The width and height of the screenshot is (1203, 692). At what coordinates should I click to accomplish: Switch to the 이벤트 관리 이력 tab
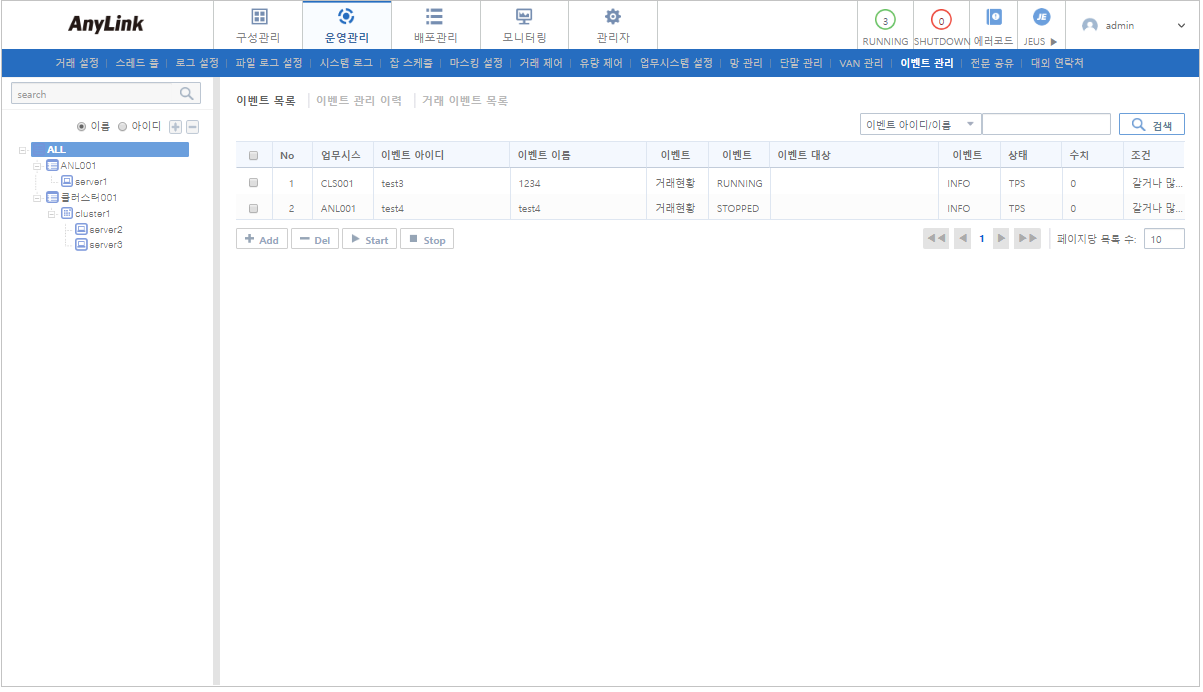coord(358,101)
